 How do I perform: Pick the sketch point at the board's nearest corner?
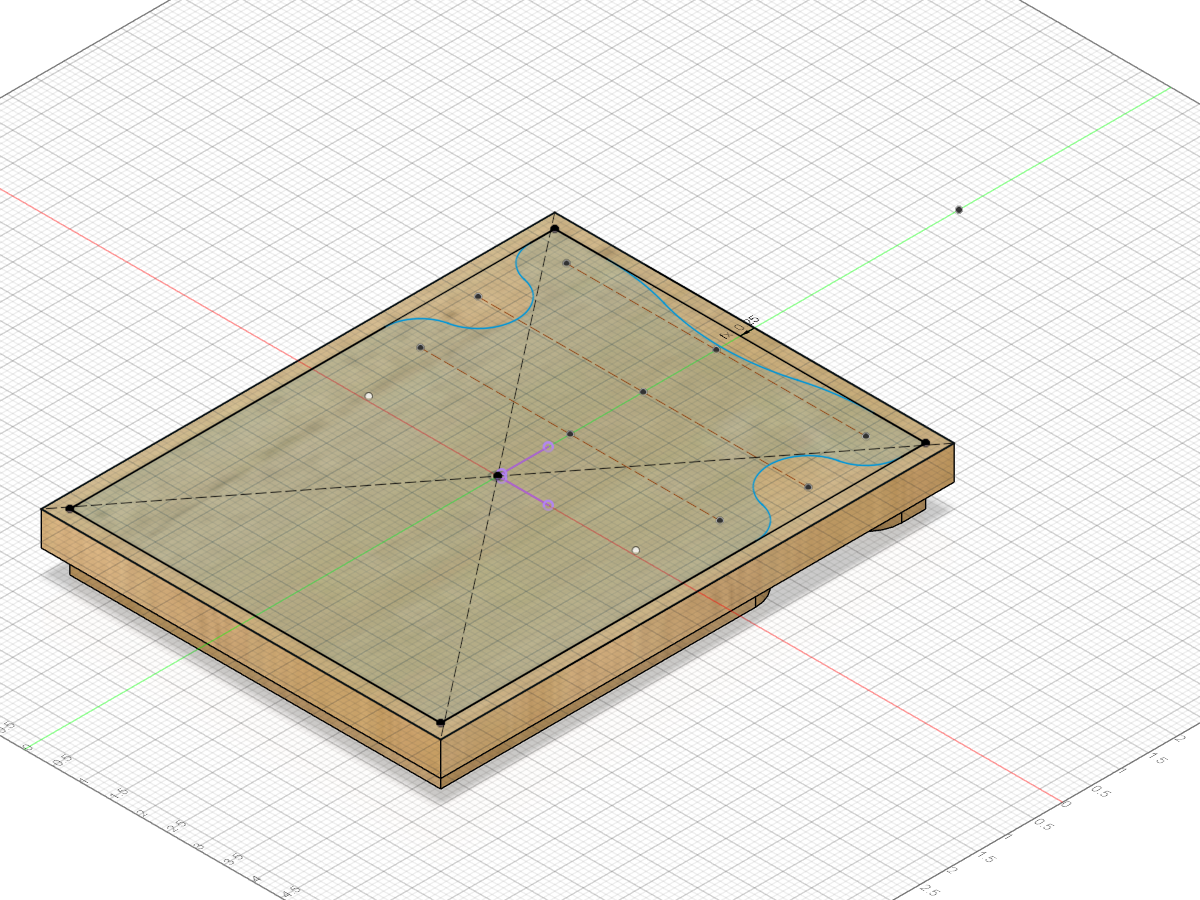[x=440, y=722]
